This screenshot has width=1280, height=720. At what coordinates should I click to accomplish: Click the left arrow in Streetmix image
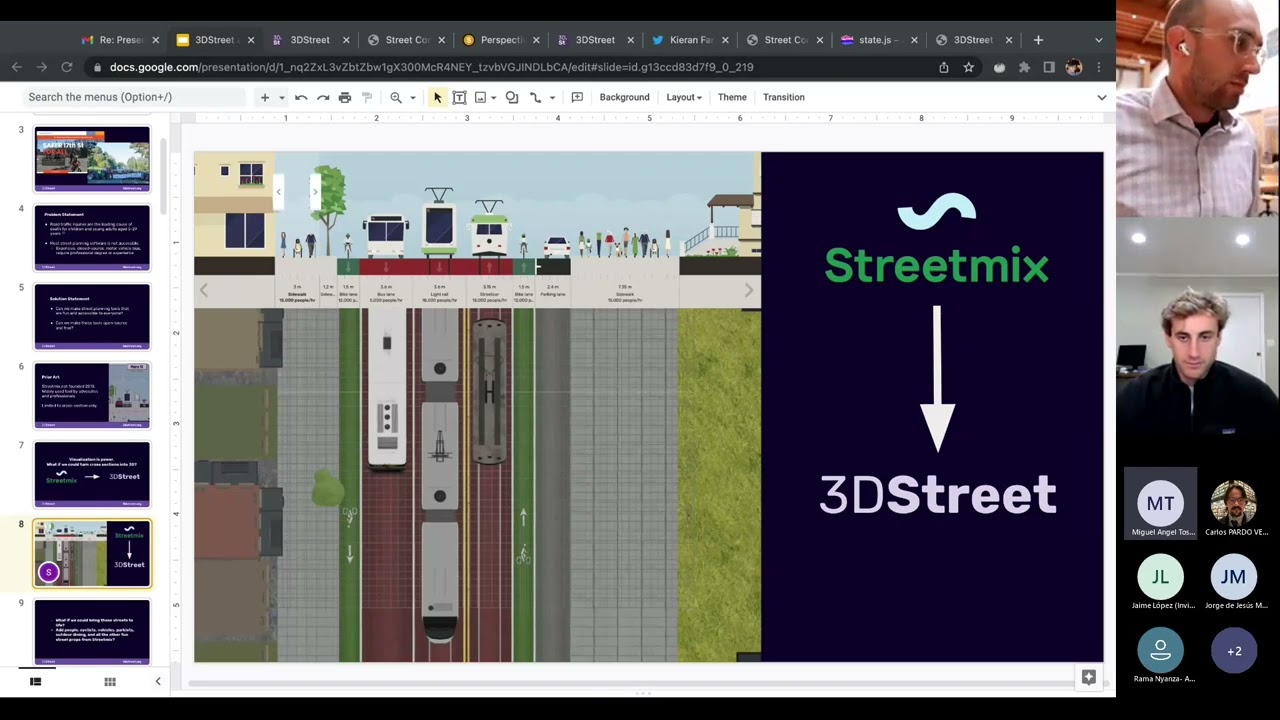[203, 290]
